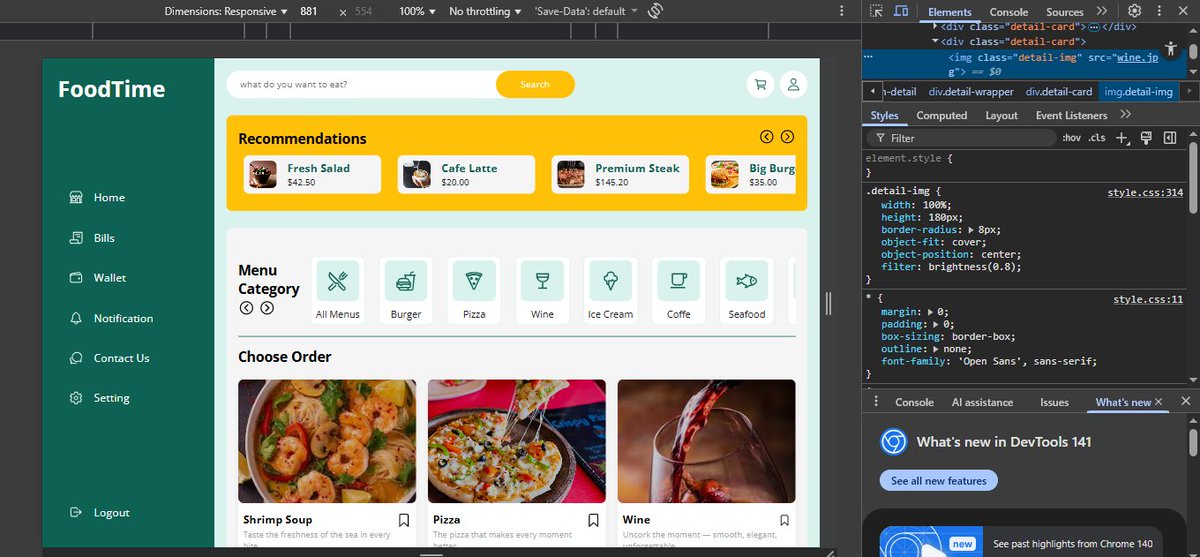Open the computed styles sidebar icon
This screenshot has height=557, width=1200.
[1169, 138]
